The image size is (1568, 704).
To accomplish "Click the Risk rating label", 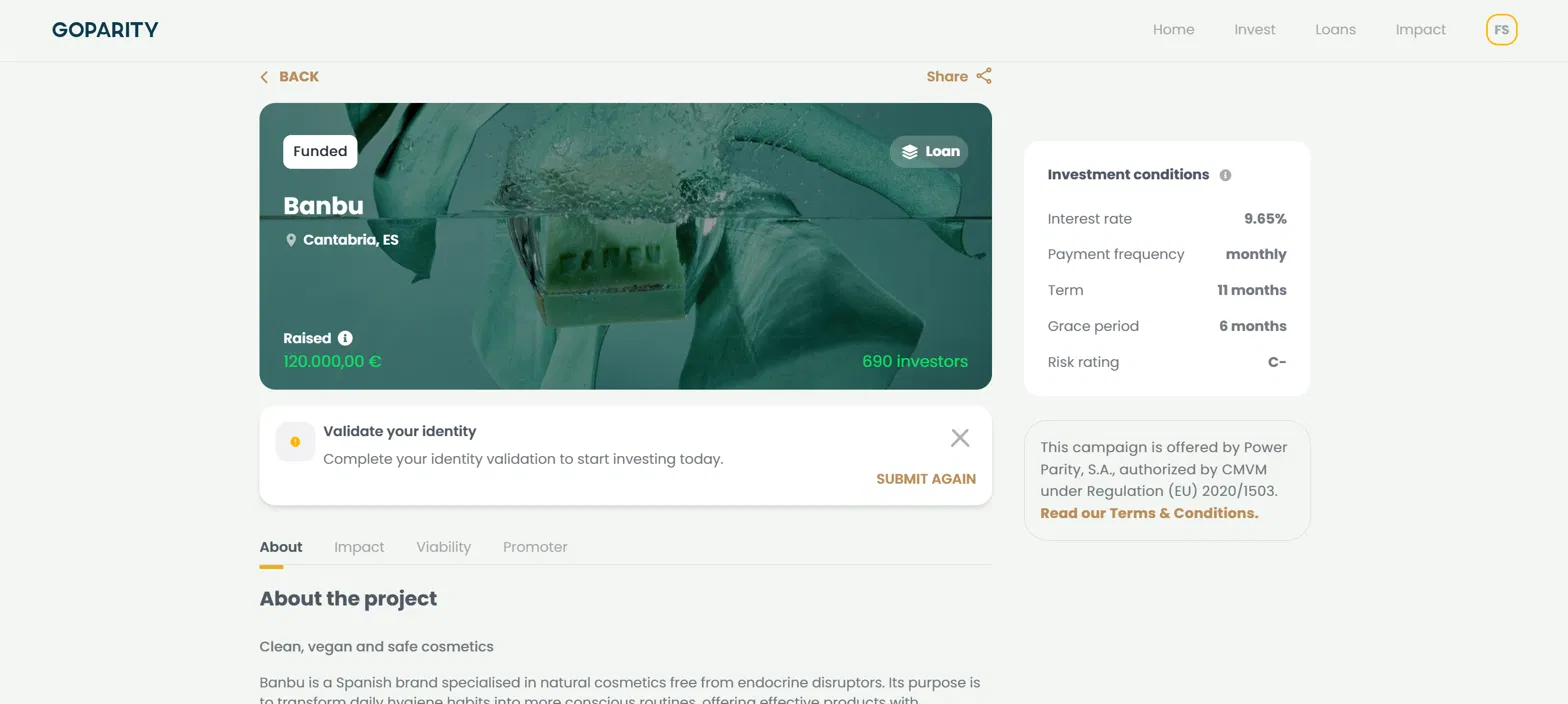I will click(x=1083, y=363).
